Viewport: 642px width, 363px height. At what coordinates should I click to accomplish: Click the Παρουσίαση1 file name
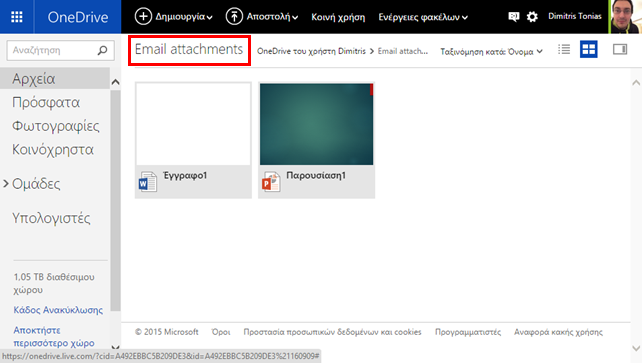click(x=316, y=176)
